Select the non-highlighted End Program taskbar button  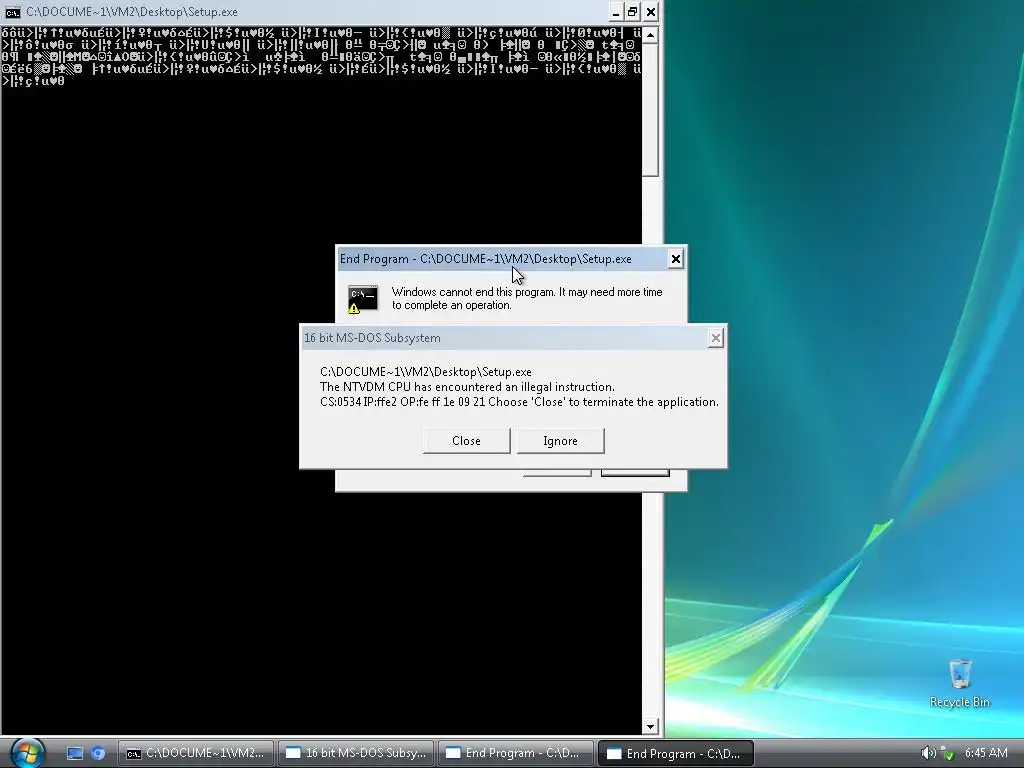516,753
